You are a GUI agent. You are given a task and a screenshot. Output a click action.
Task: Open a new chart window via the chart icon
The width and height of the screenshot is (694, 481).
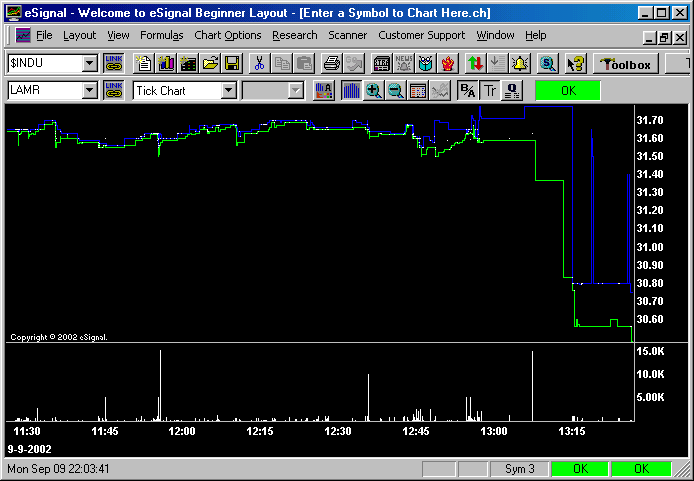coord(166,63)
